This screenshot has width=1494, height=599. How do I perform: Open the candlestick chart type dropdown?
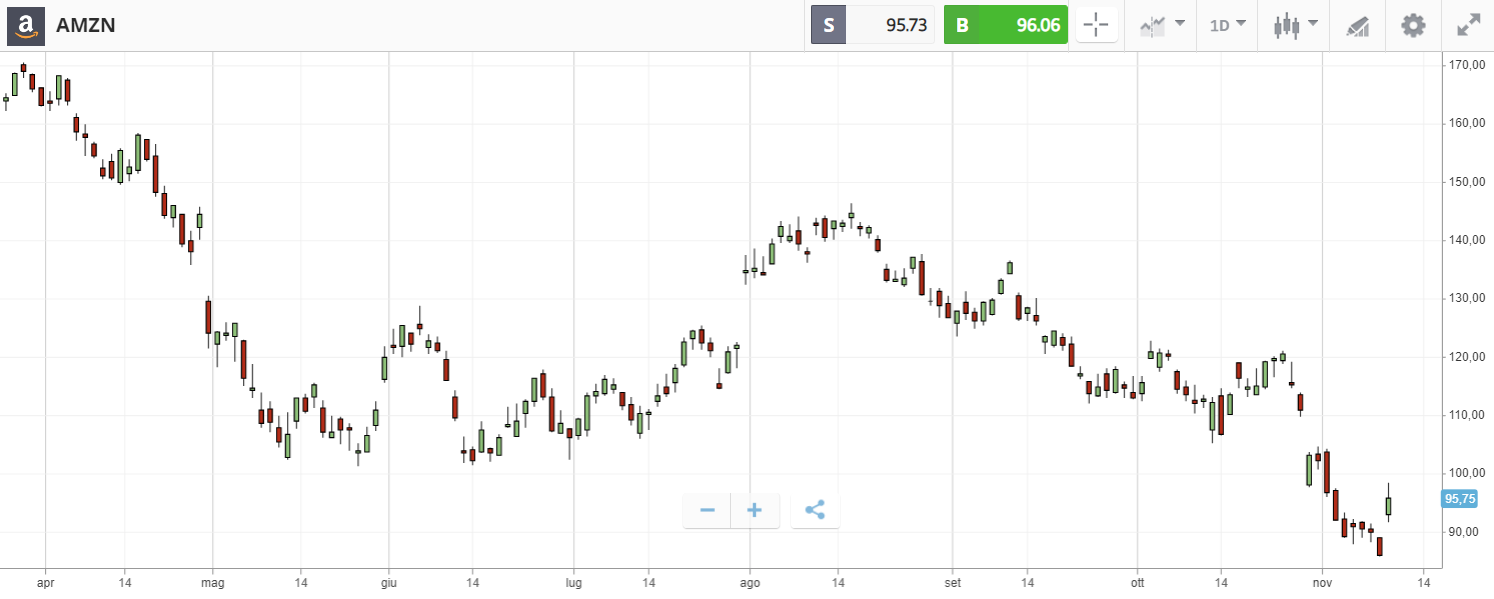(1295, 25)
